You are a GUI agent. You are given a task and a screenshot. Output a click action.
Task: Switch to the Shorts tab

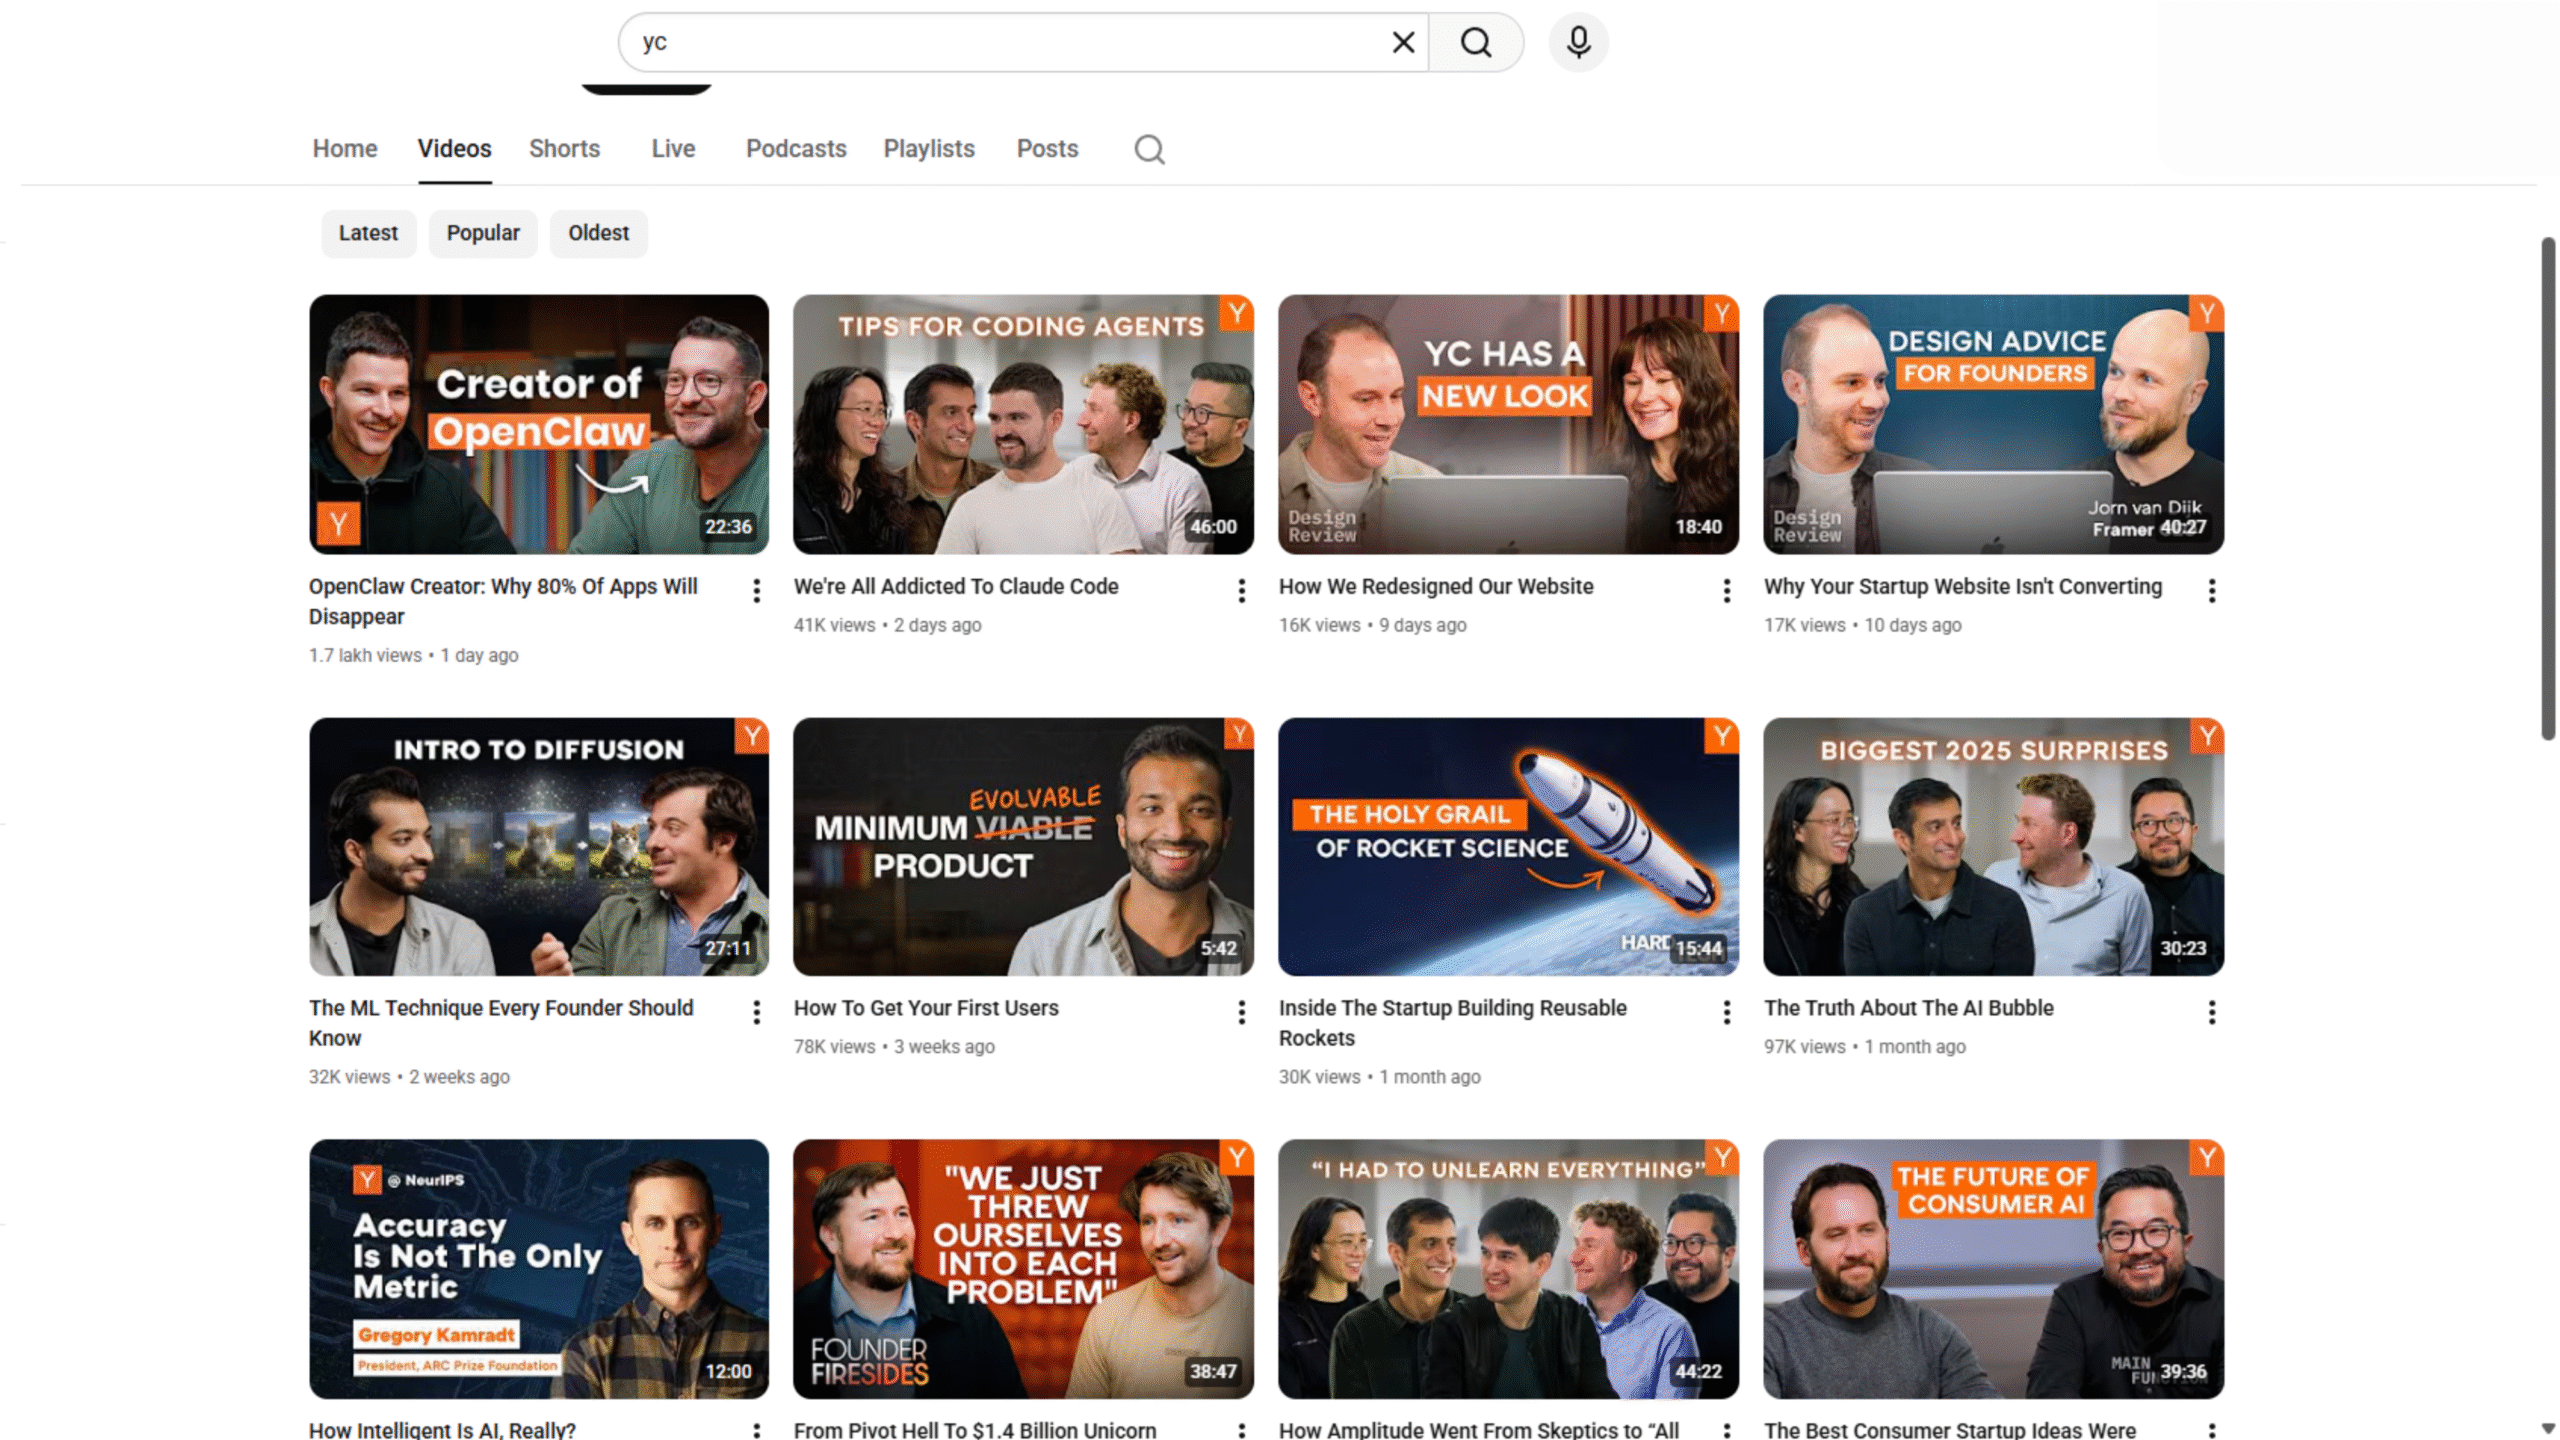[x=564, y=148]
